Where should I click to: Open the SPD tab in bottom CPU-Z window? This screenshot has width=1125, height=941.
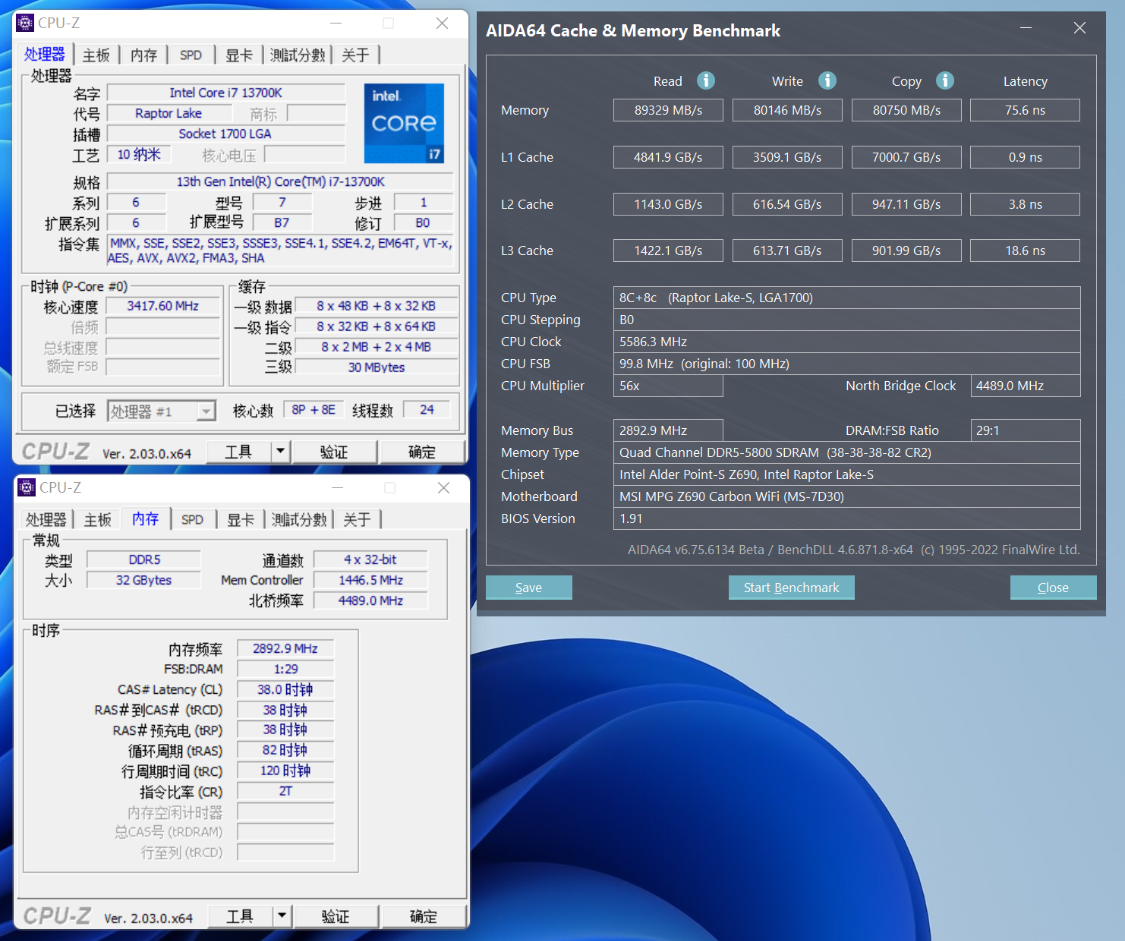(192, 519)
